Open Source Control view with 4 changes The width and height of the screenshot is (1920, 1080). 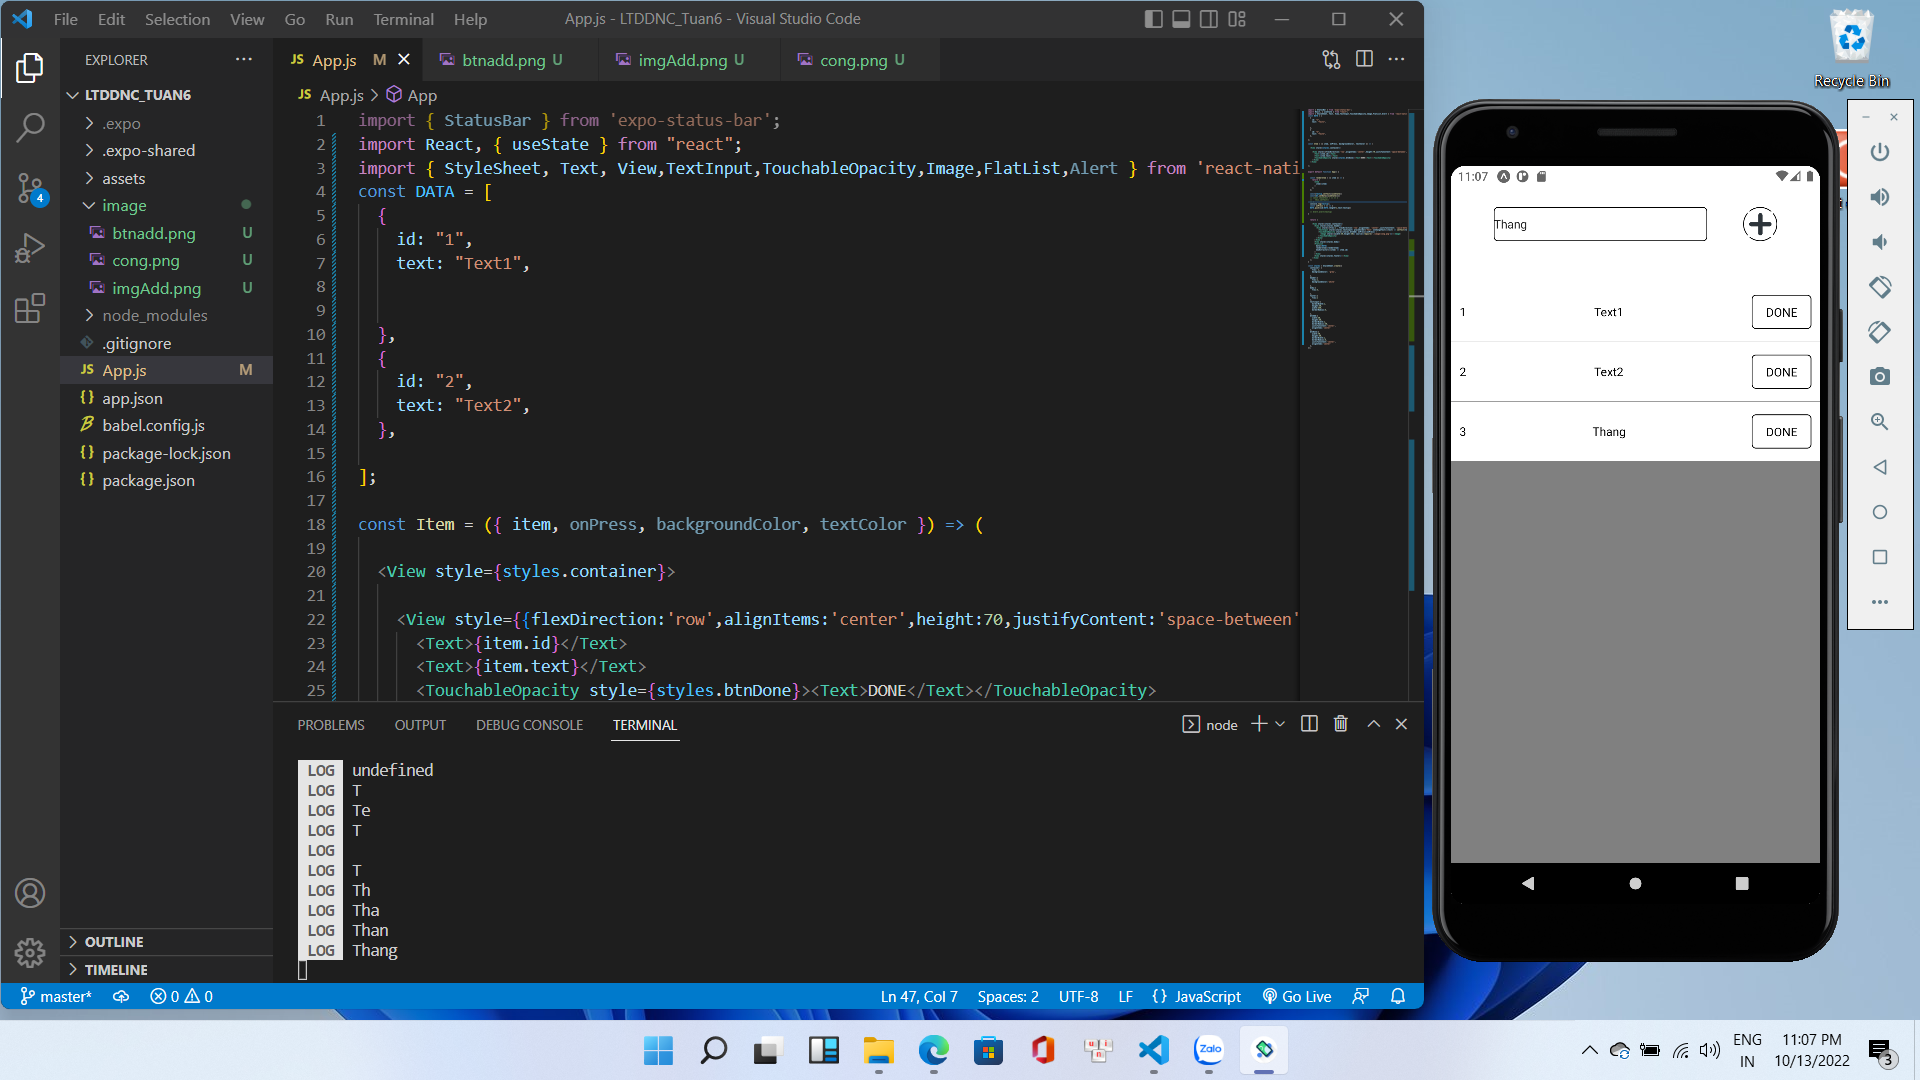[x=30, y=187]
